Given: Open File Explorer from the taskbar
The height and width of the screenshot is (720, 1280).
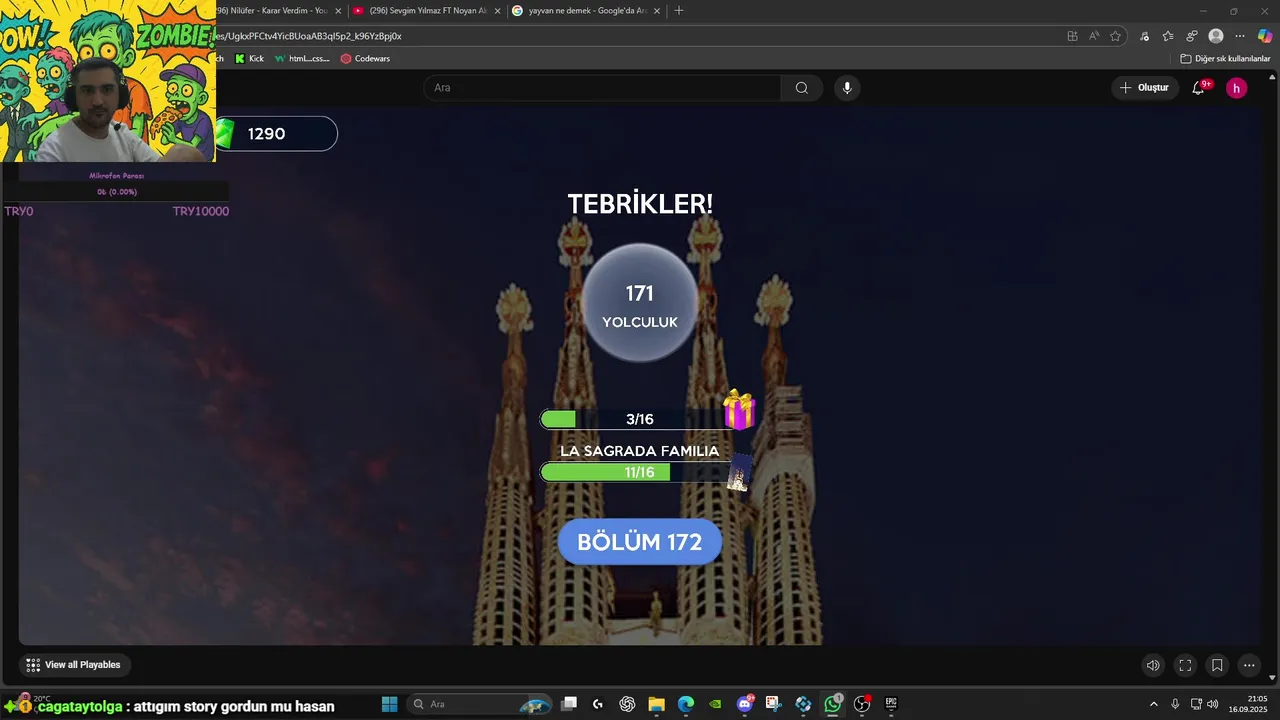Looking at the screenshot, I should pyautogui.click(x=656, y=704).
